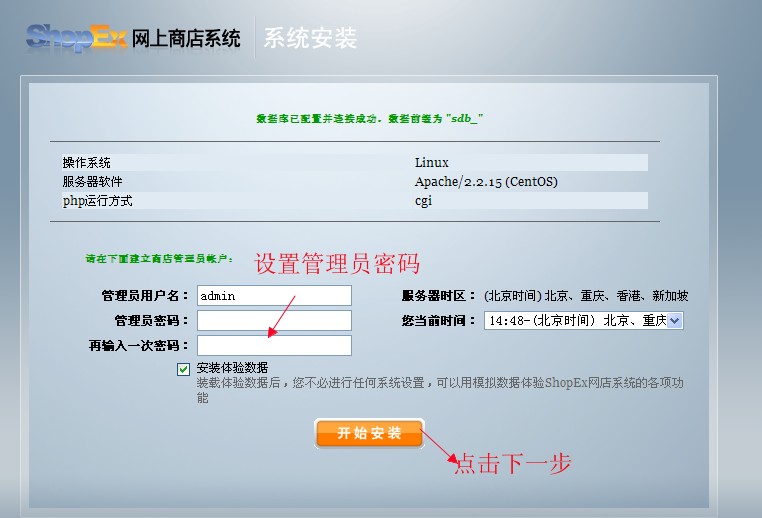Click the 系统安装 heading text
Image resolution: width=762 pixels, height=518 pixels.
[x=311, y=38]
